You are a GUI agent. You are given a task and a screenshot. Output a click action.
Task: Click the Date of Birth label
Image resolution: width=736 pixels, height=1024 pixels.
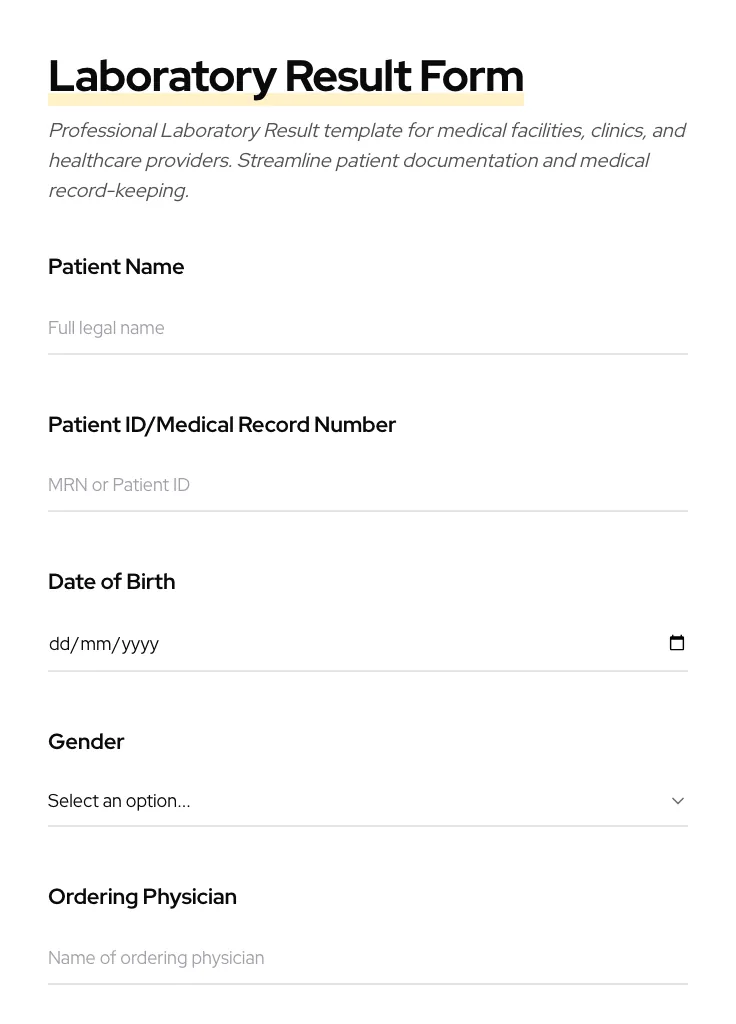point(111,582)
